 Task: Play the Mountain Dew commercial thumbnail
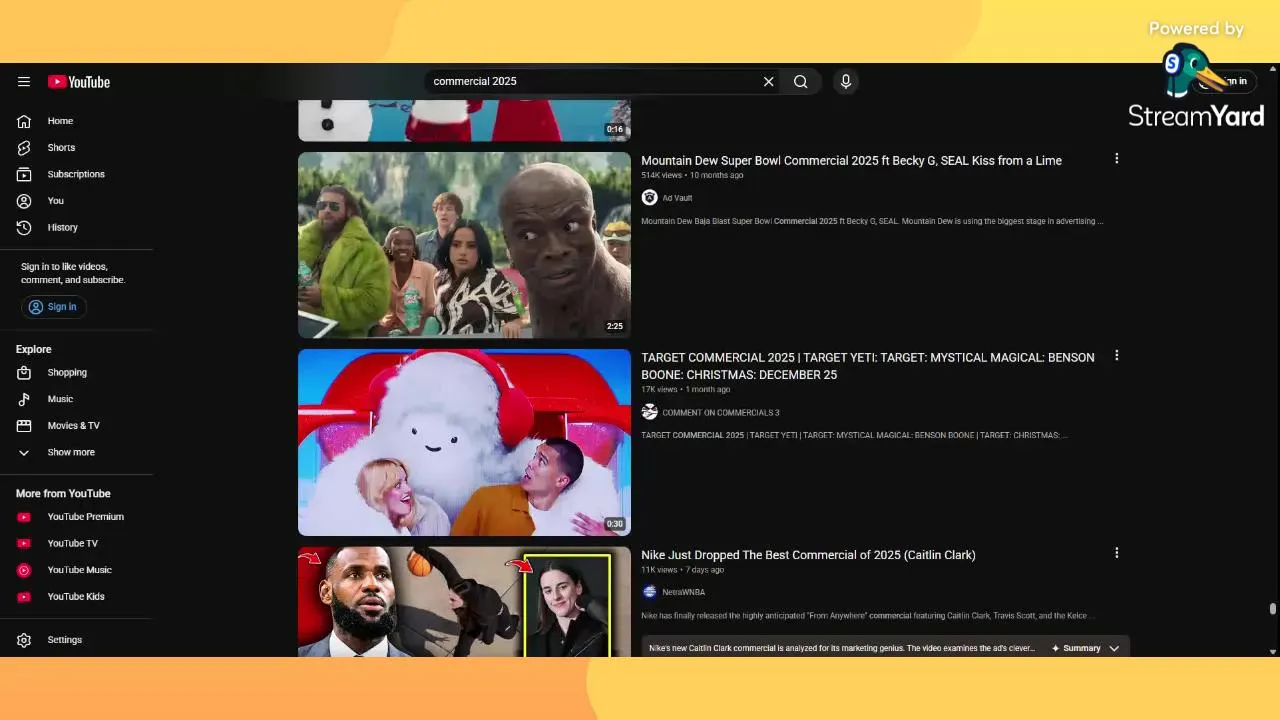tap(464, 245)
